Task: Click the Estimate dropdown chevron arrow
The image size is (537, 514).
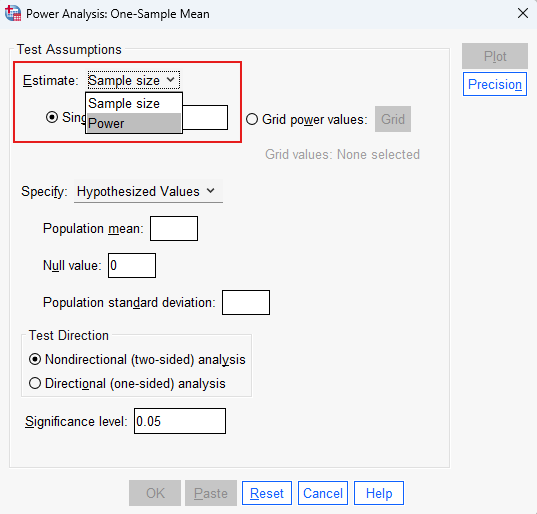Action: [x=171, y=80]
